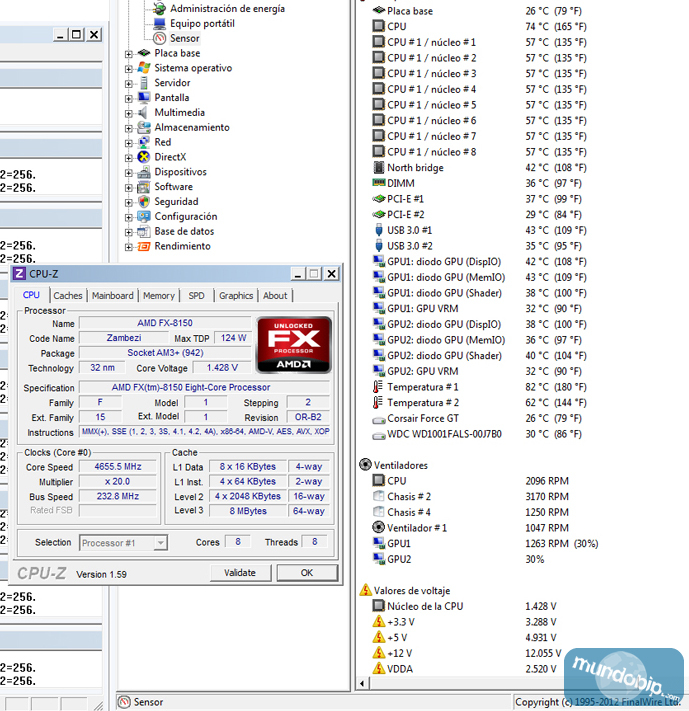Switch to the Graphics tab in CPU-Z
This screenshot has width=689, height=711.
click(x=236, y=296)
